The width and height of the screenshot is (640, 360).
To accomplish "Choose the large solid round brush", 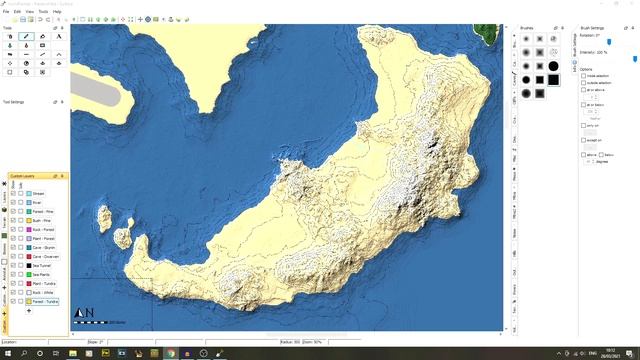I will 553,66.
